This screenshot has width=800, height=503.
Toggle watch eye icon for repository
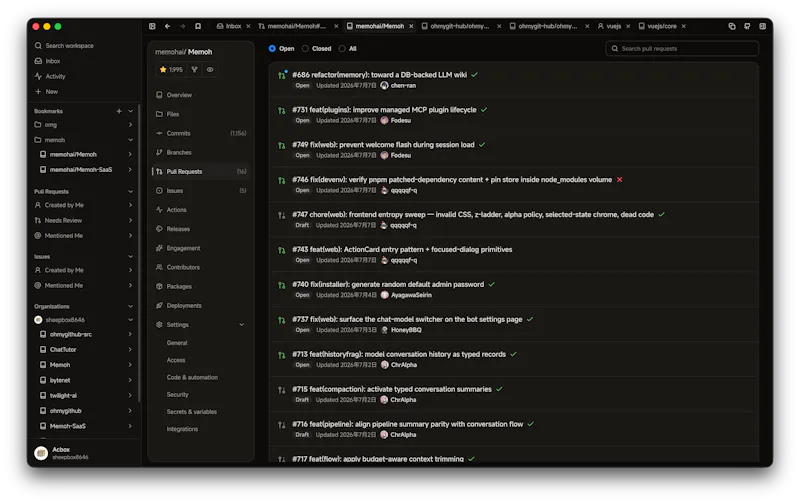(x=210, y=69)
